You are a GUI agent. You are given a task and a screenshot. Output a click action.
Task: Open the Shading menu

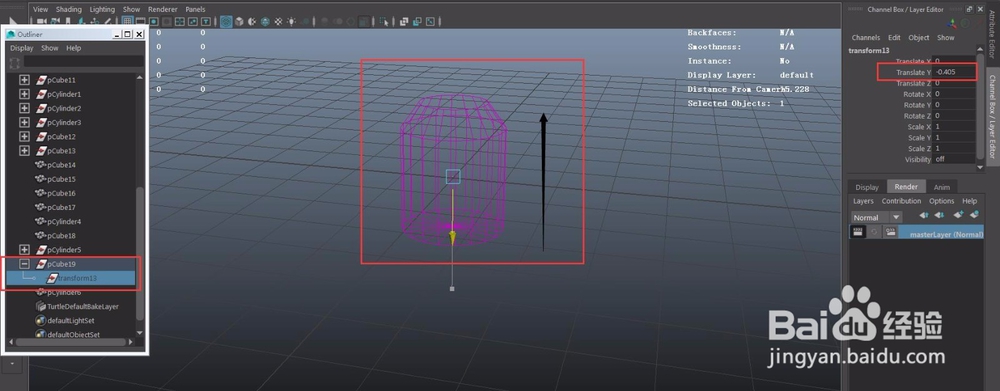pos(68,10)
